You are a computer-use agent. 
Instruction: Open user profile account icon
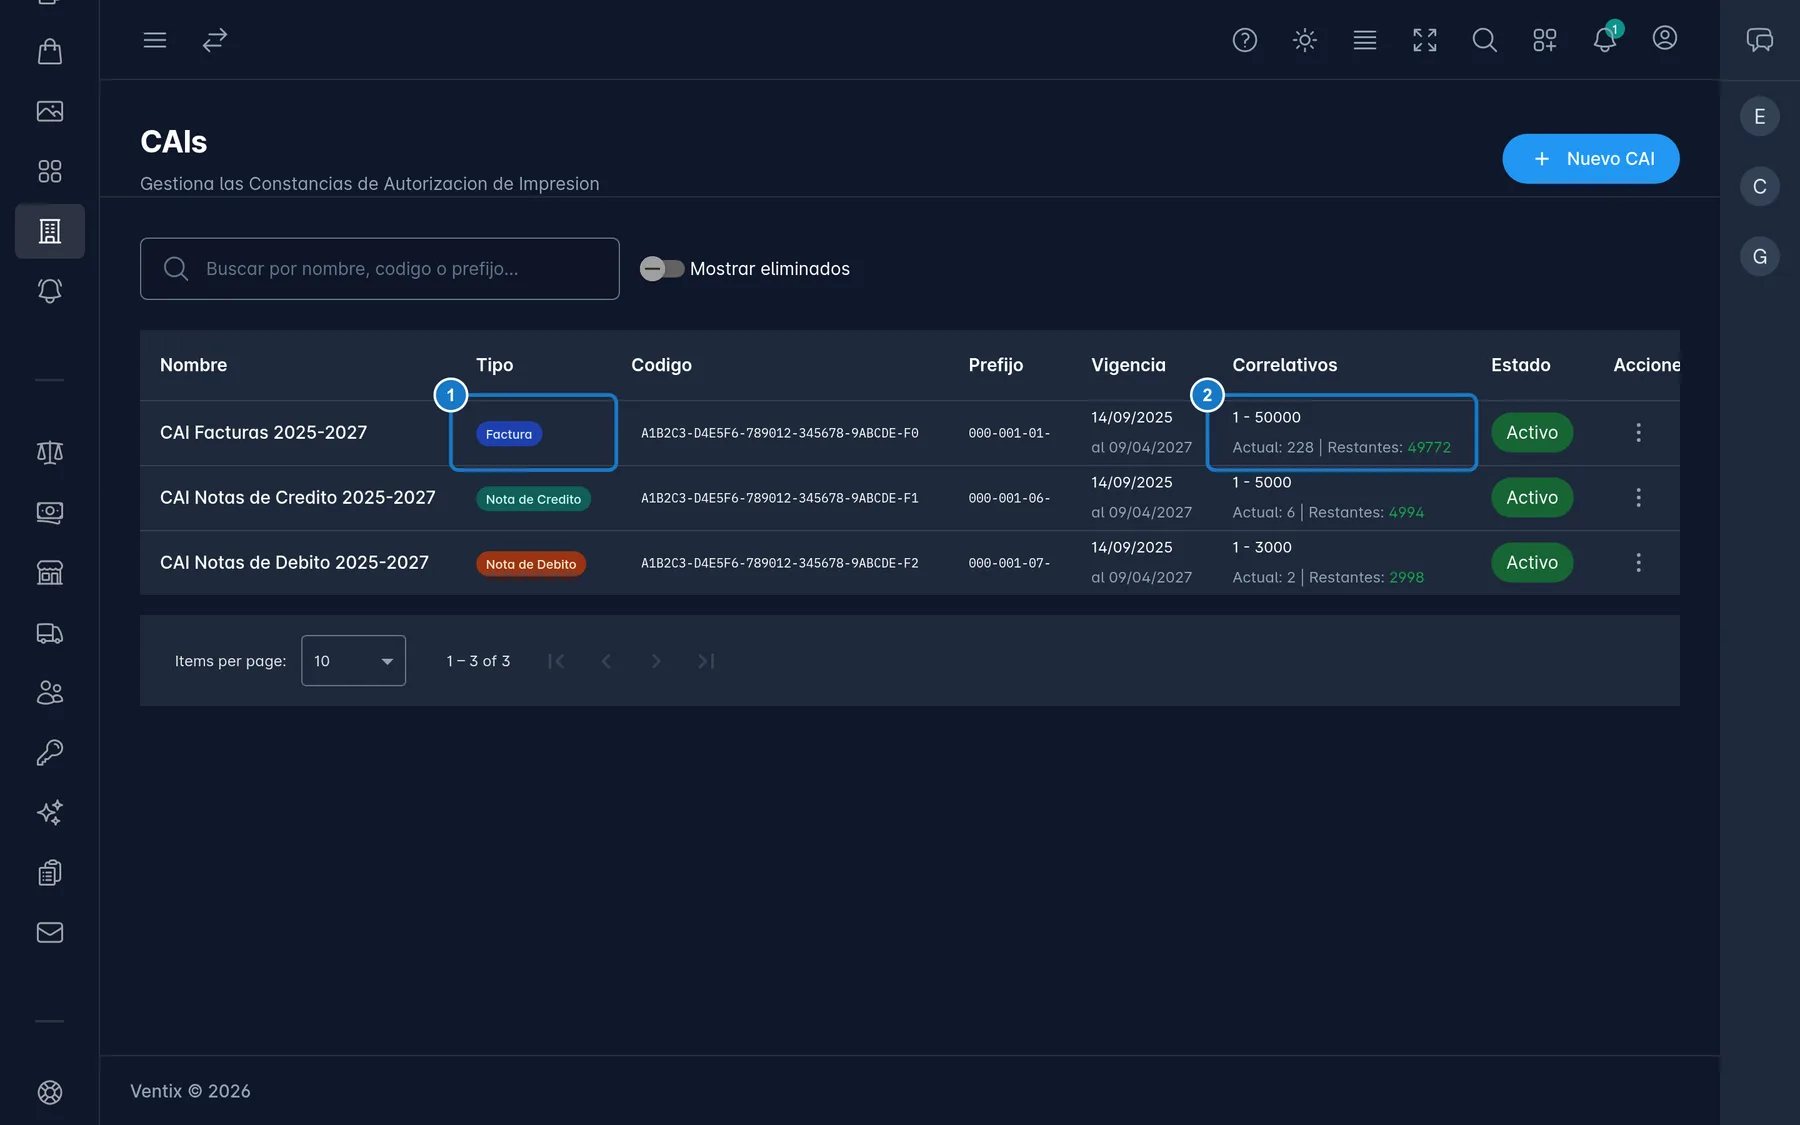pos(1664,38)
